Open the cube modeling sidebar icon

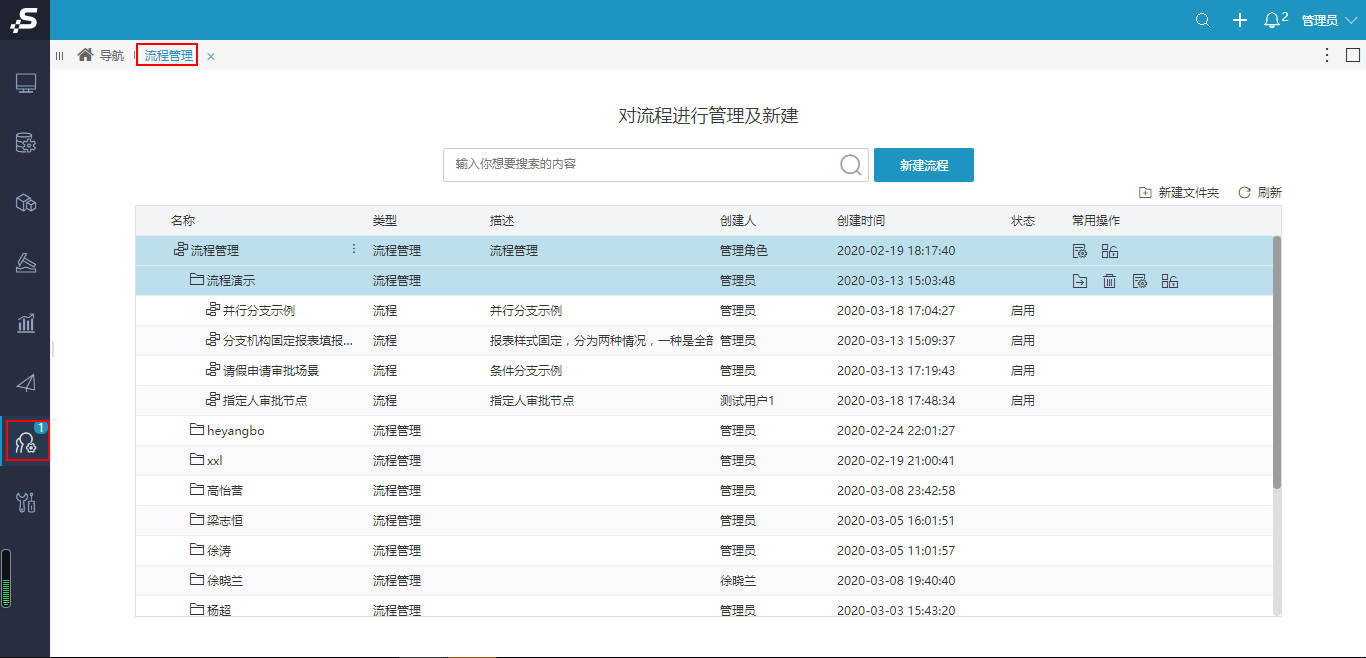[x=26, y=203]
